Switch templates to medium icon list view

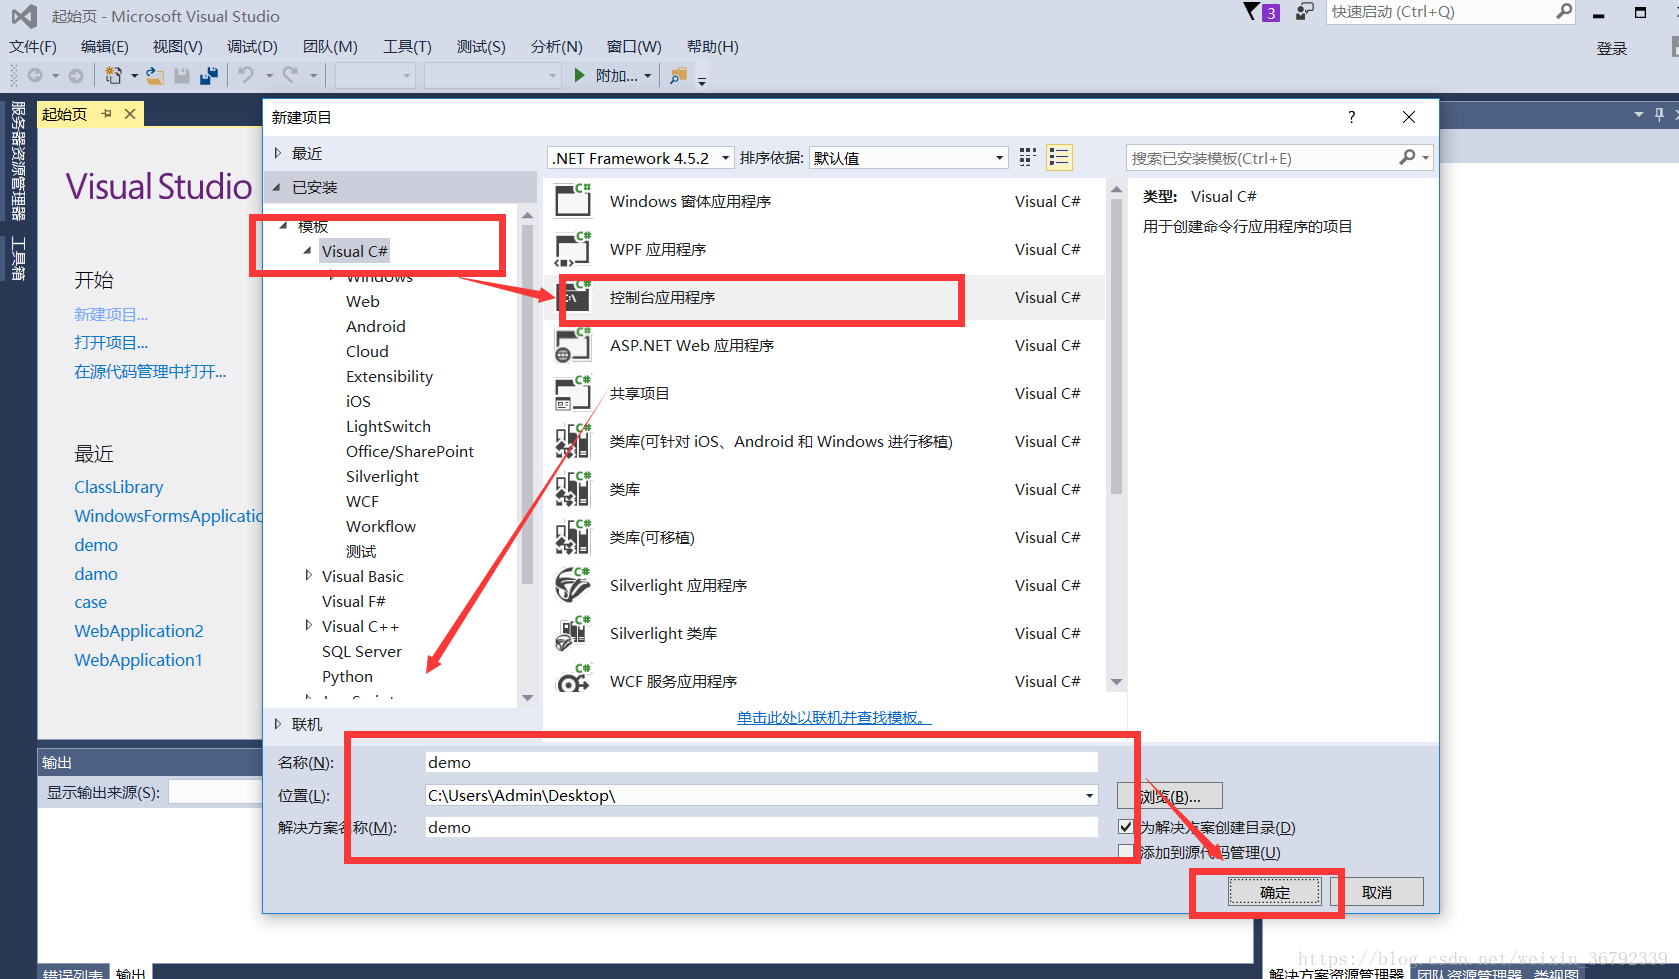click(1059, 157)
